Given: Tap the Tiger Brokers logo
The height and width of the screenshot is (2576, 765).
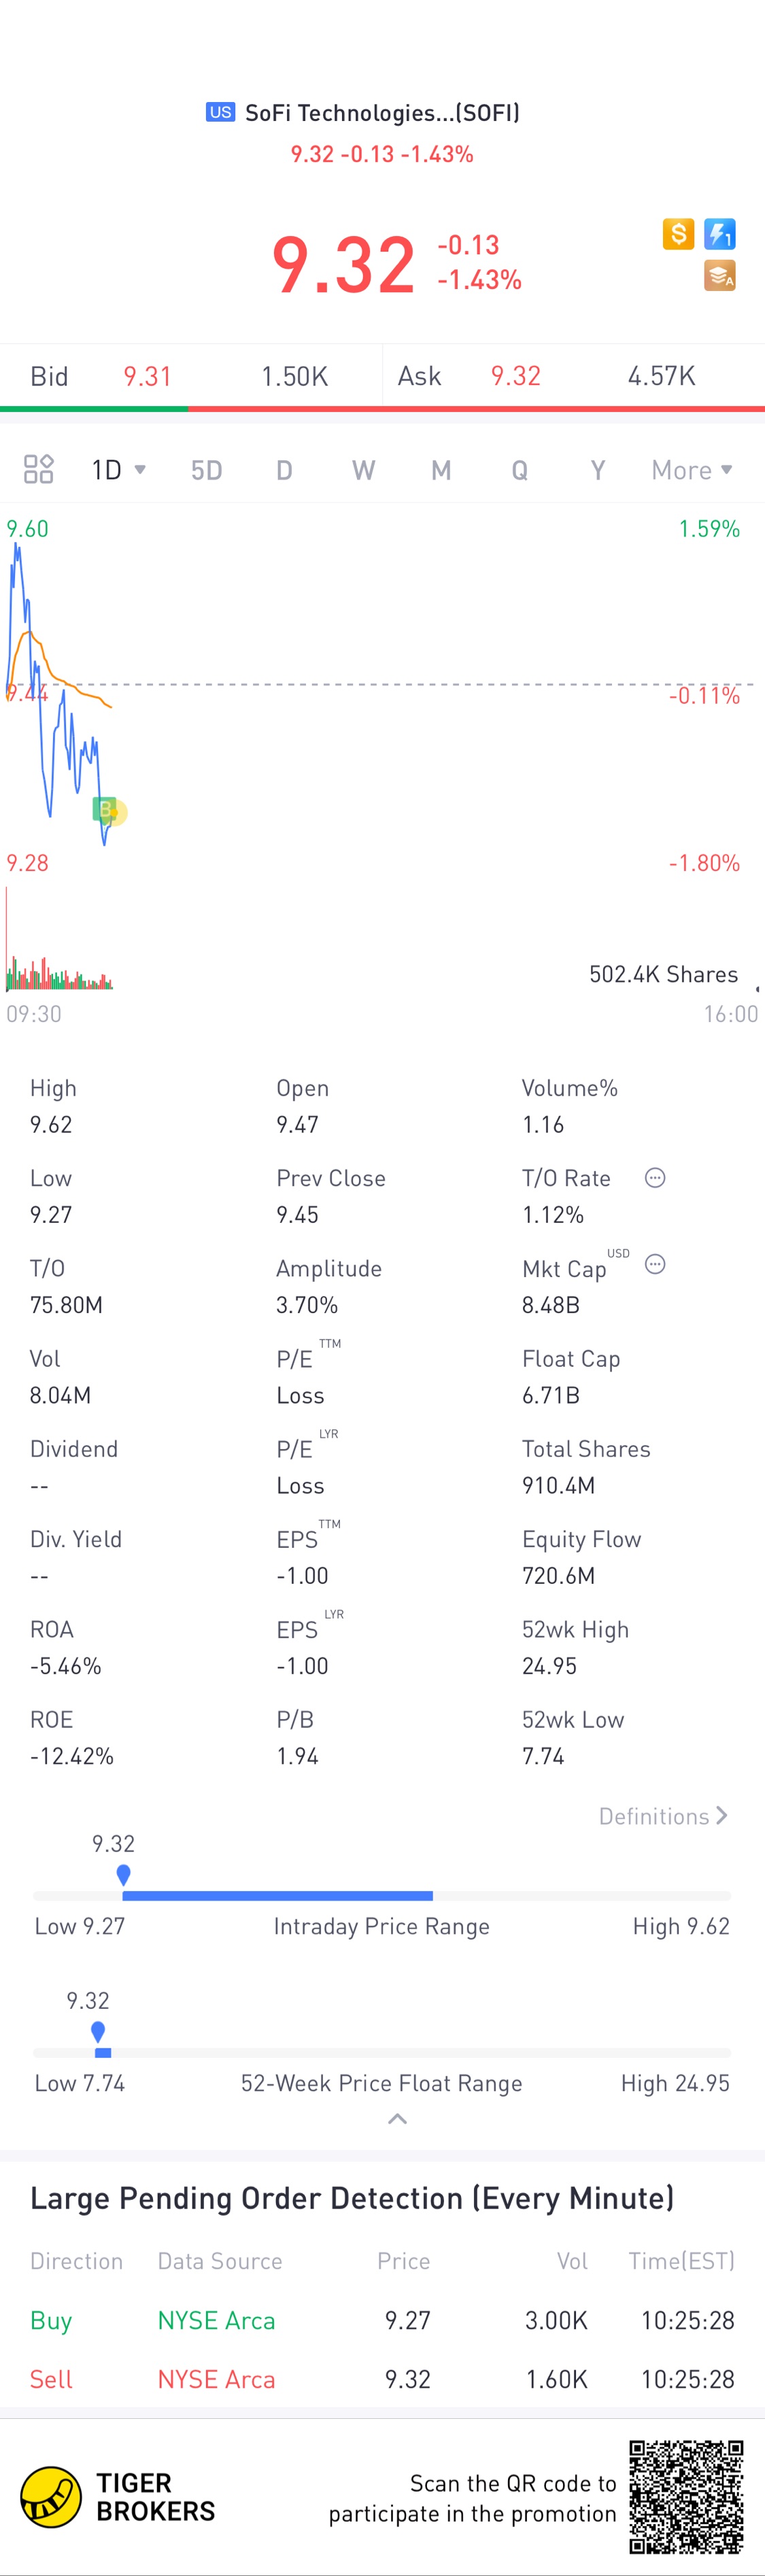Looking at the screenshot, I should coord(118,2497).
